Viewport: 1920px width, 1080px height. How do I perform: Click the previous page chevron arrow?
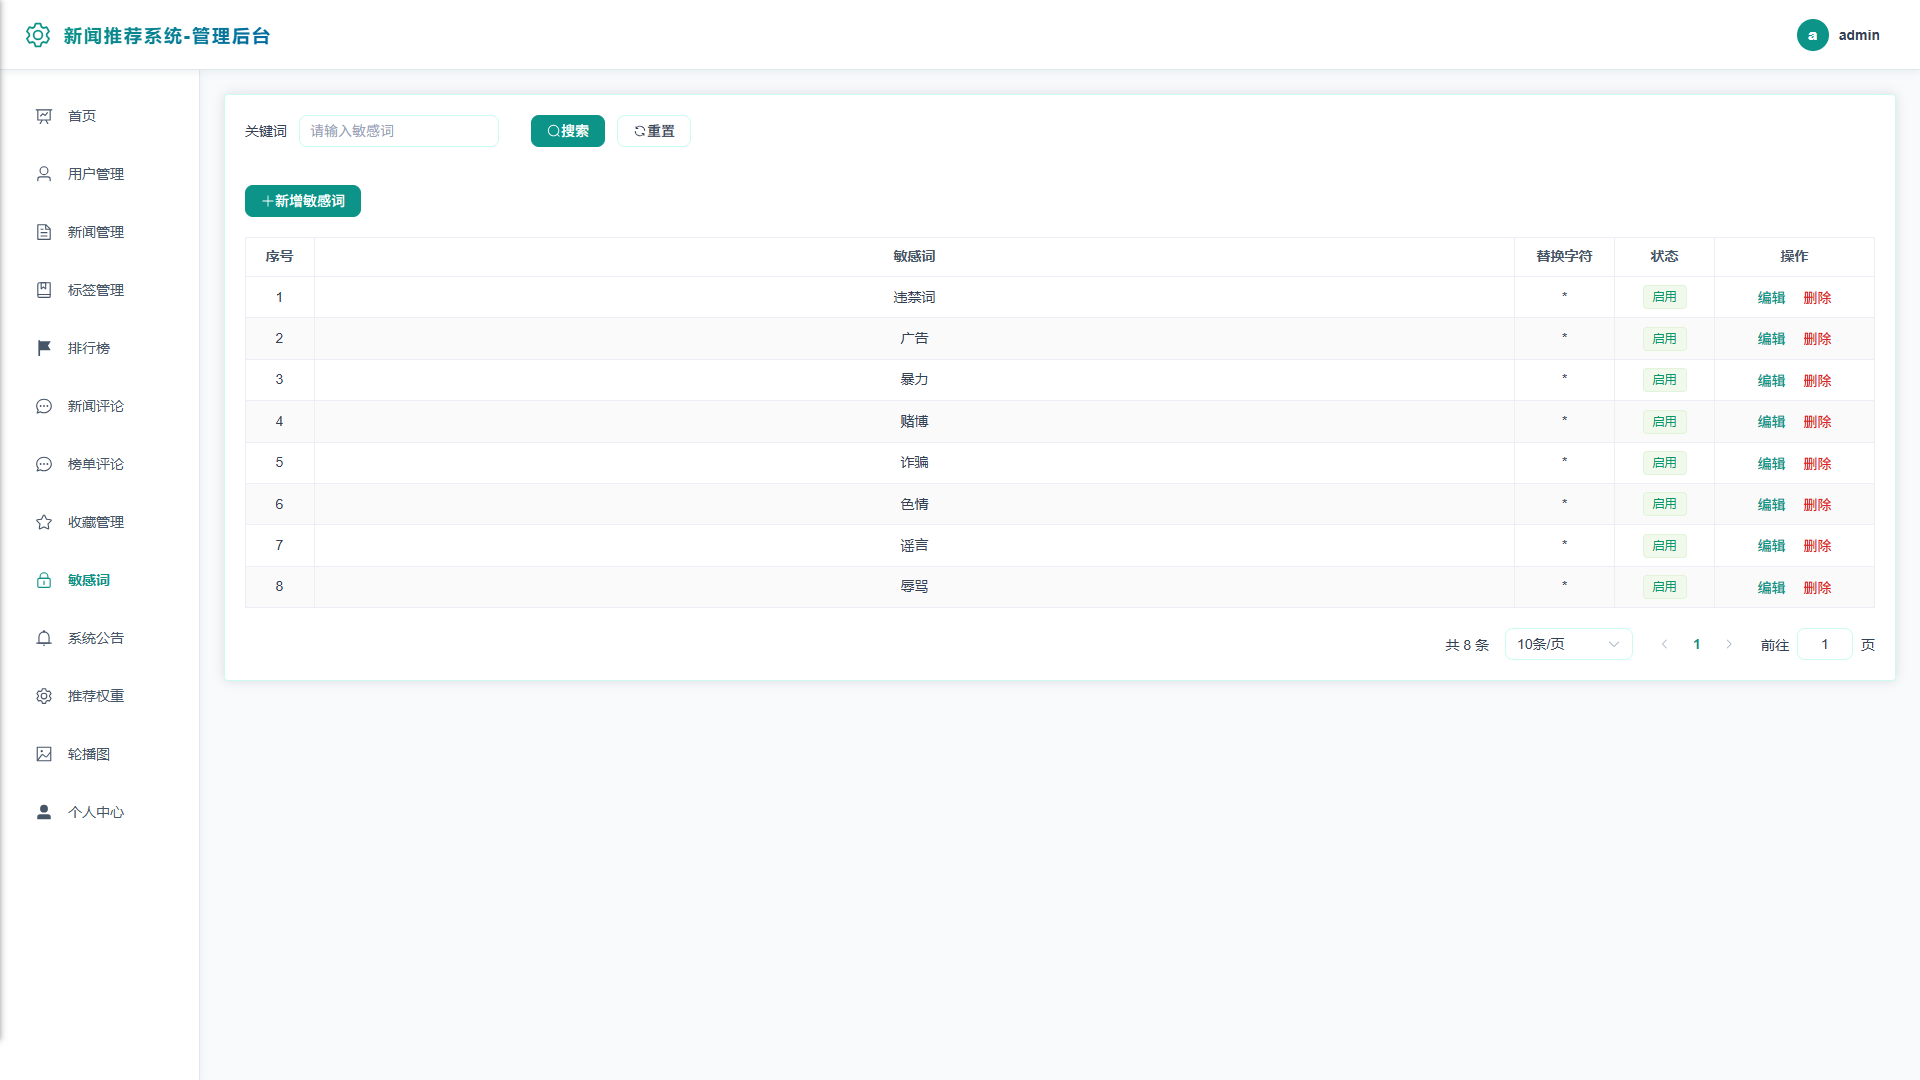(x=1664, y=644)
